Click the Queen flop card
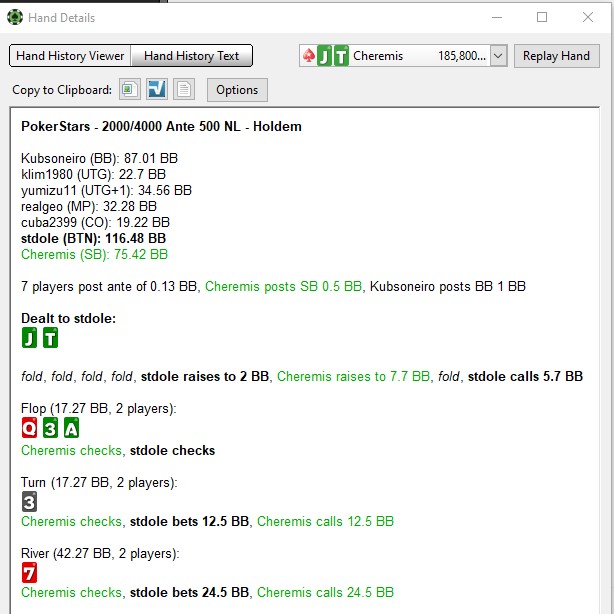Image resolution: width=614 pixels, height=614 pixels. (29, 428)
